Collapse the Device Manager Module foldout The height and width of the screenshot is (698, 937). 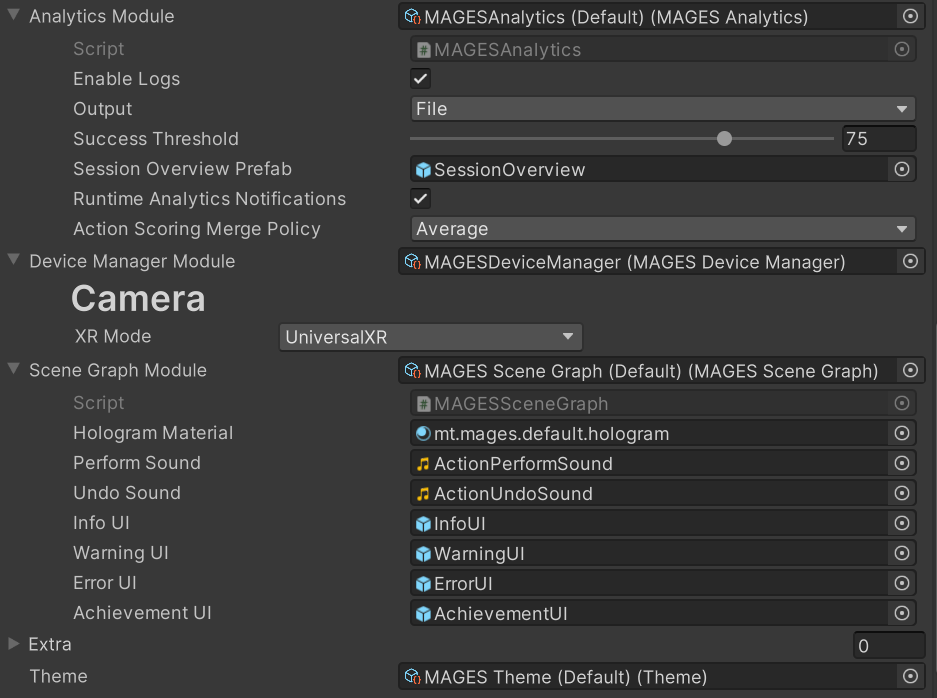(13, 260)
